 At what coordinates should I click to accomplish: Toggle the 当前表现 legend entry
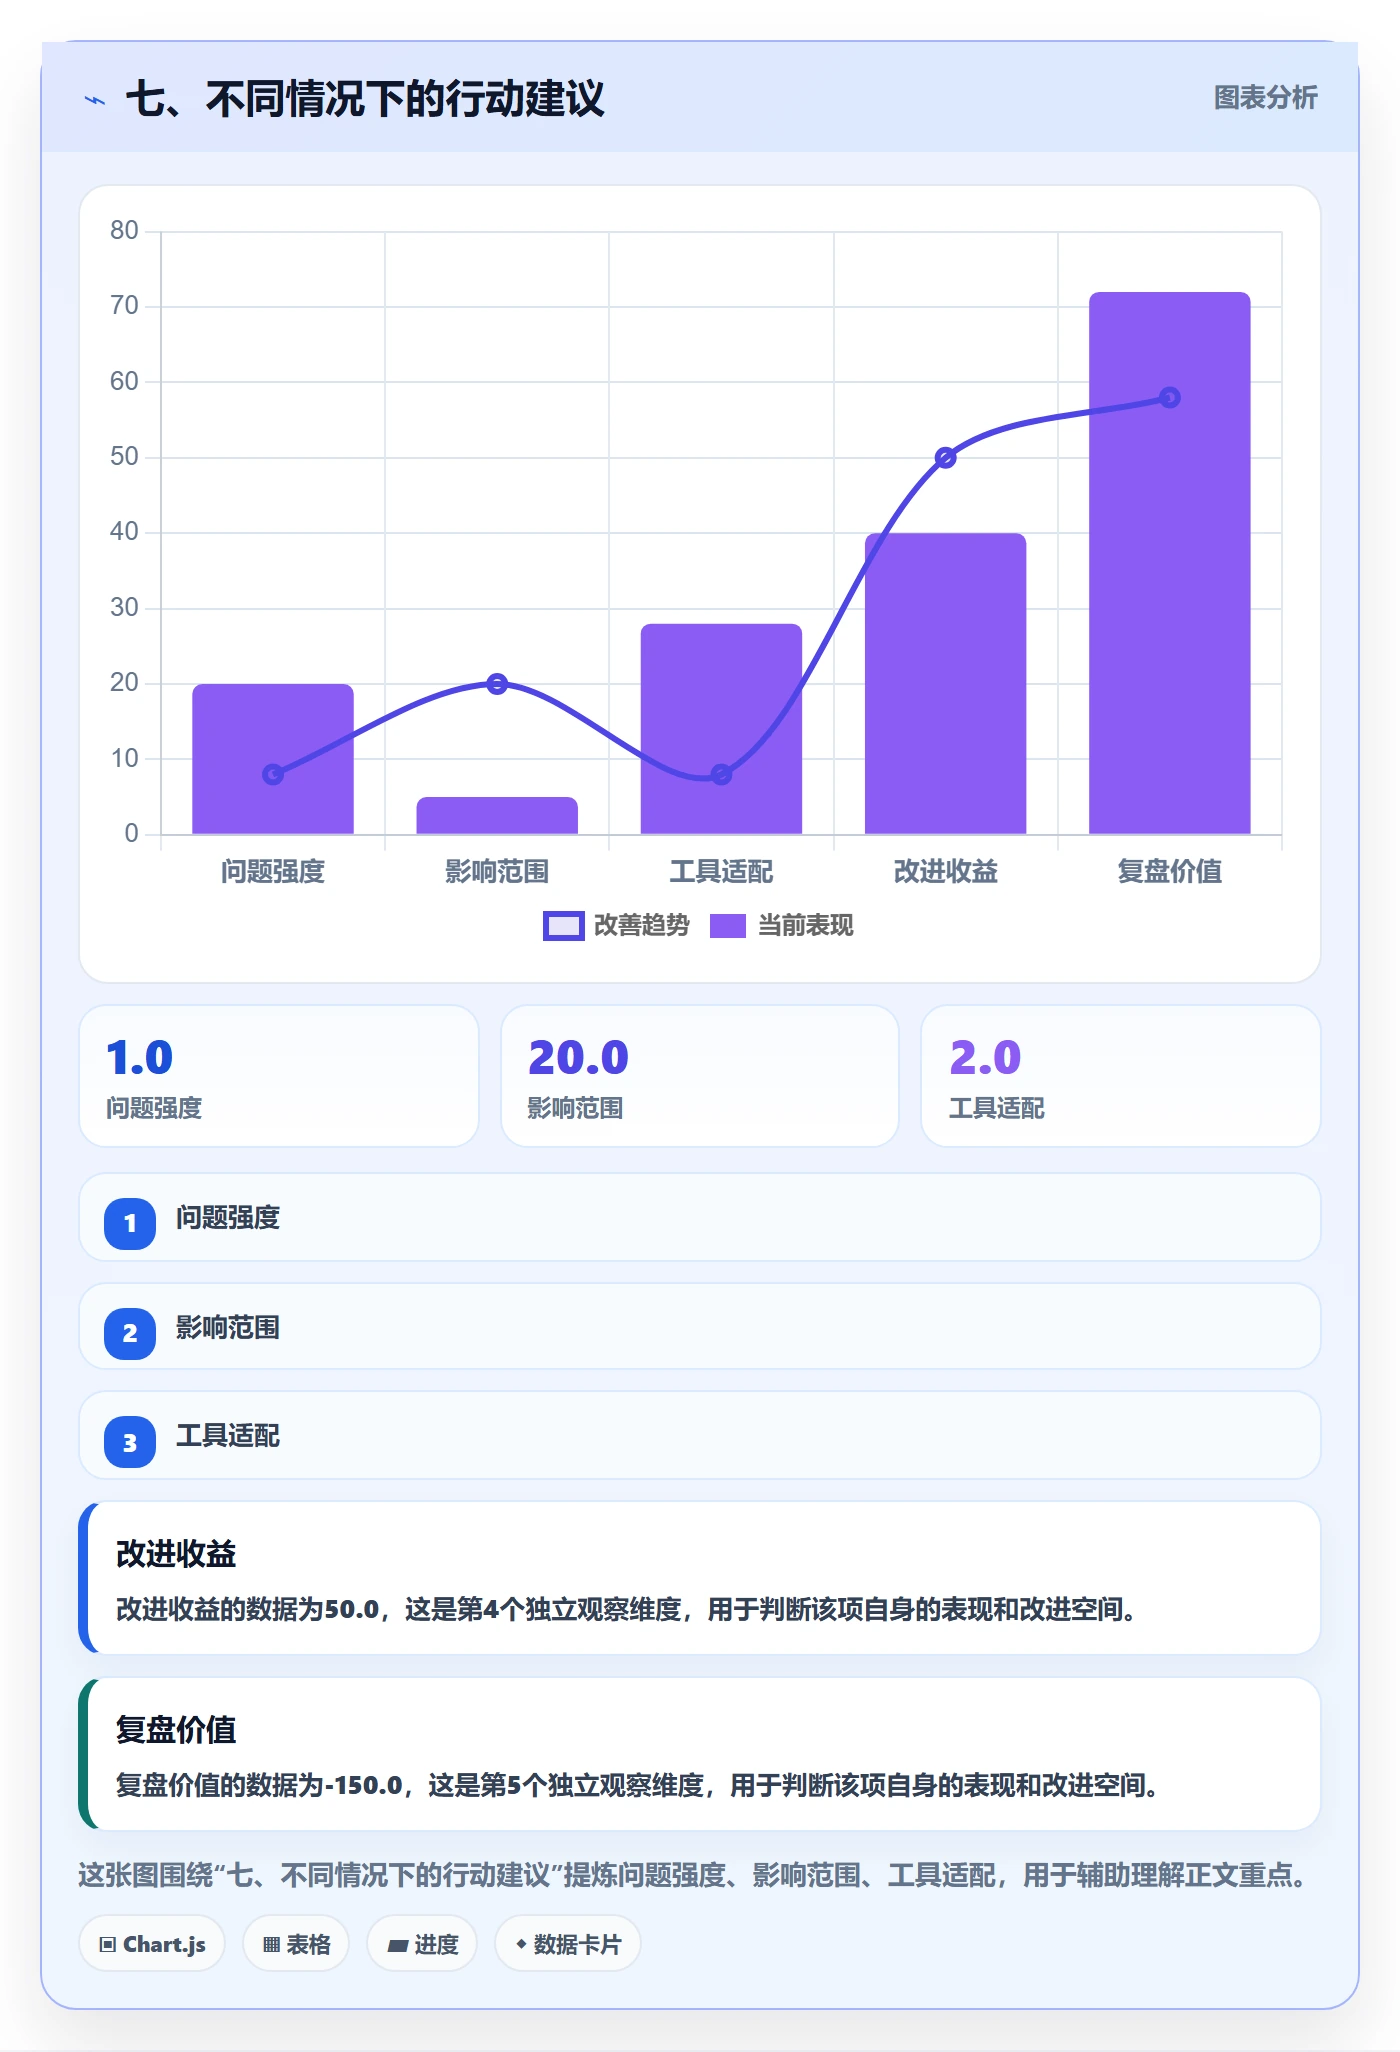[x=782, y=926]
